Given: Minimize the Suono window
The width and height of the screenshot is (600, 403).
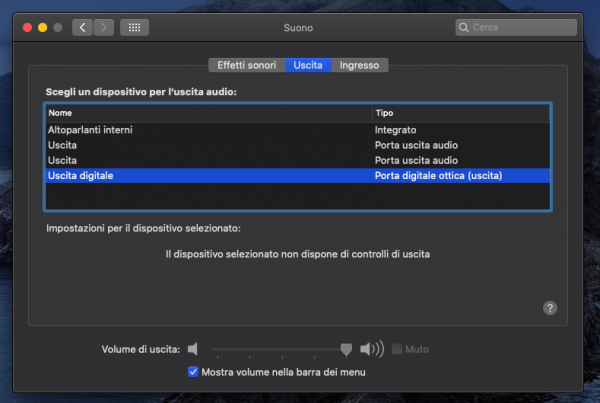Looking at the screenshot, I should [42, 27].
